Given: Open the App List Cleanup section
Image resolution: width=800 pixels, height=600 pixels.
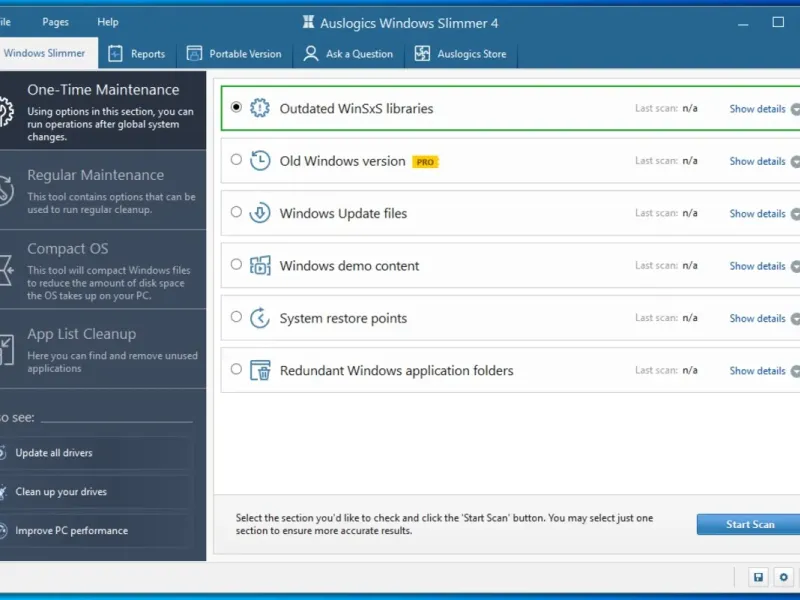Looking at the screenshot, I should (x=100, y=350).
